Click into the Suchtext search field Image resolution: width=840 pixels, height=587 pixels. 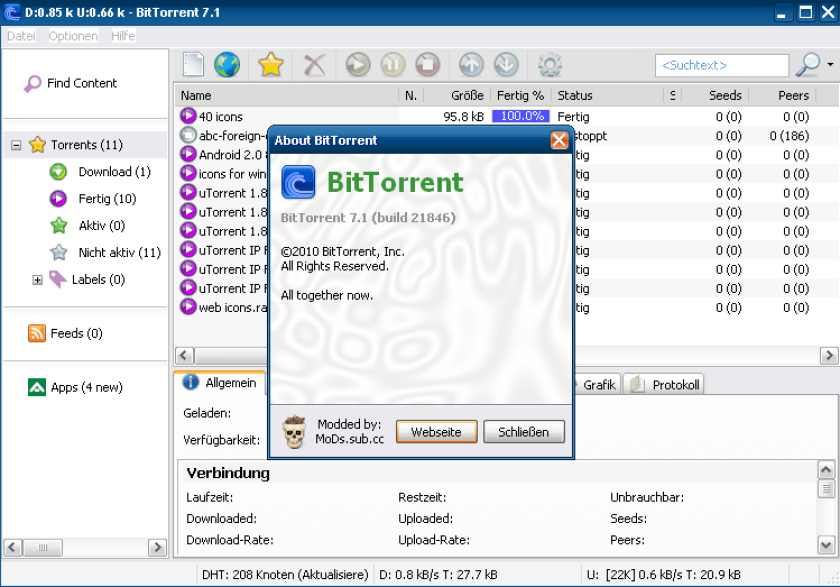coord(722,65)
